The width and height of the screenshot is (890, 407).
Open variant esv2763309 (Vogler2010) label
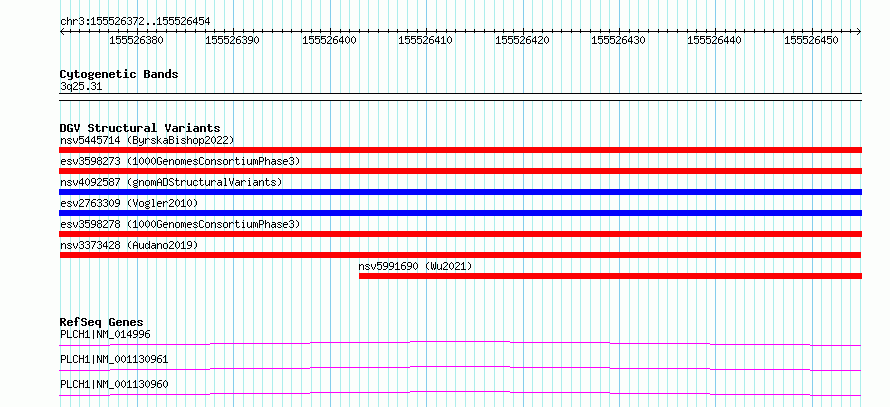point(129,203)
